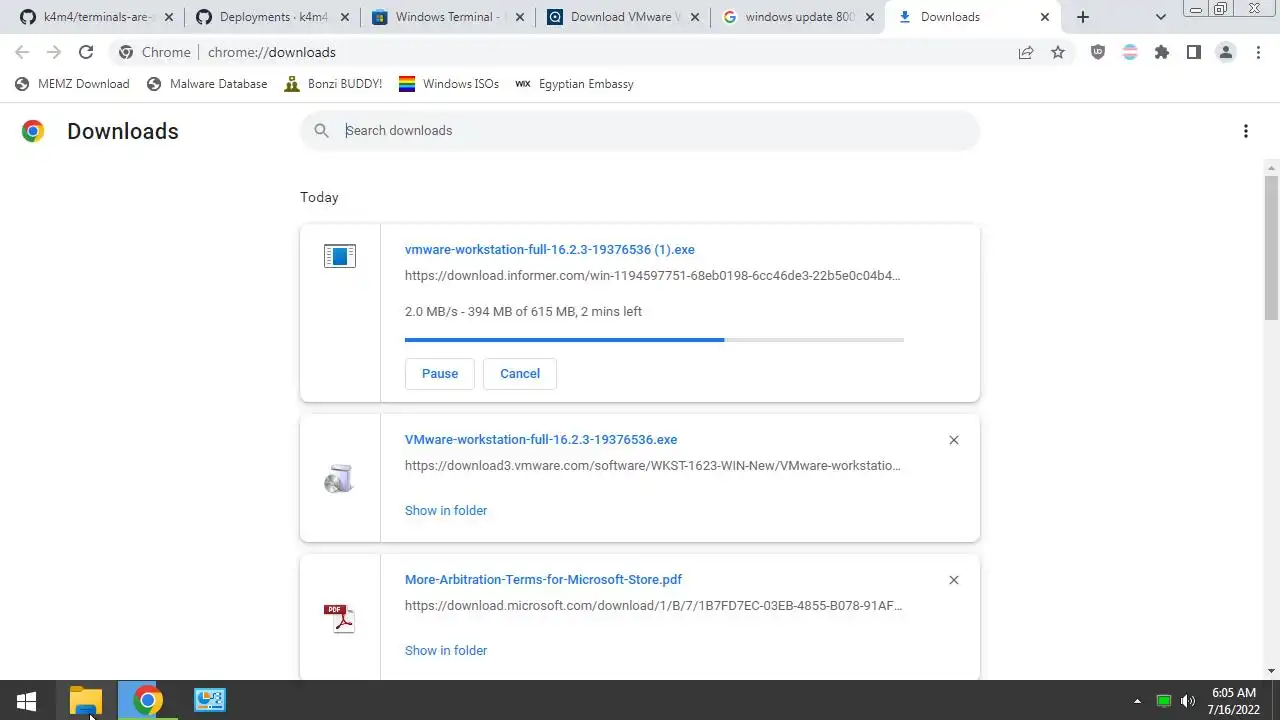This screenshot has height=720, width=1280.
Task: Close the Downloads tab
Action: [1045, 17]
